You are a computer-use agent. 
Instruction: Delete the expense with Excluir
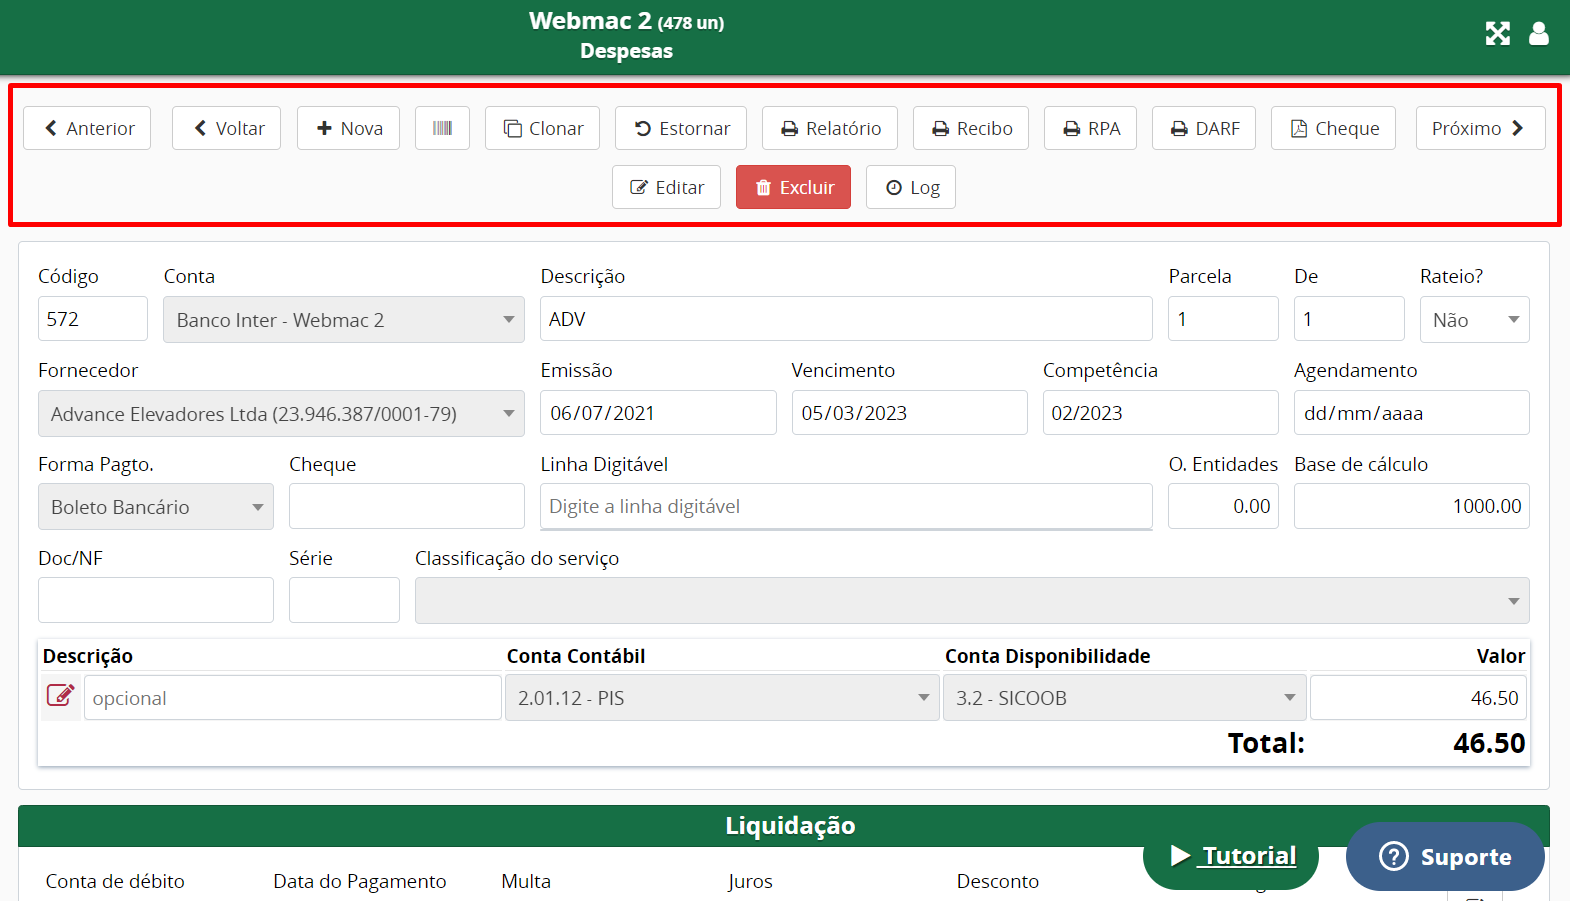point(793,187)
